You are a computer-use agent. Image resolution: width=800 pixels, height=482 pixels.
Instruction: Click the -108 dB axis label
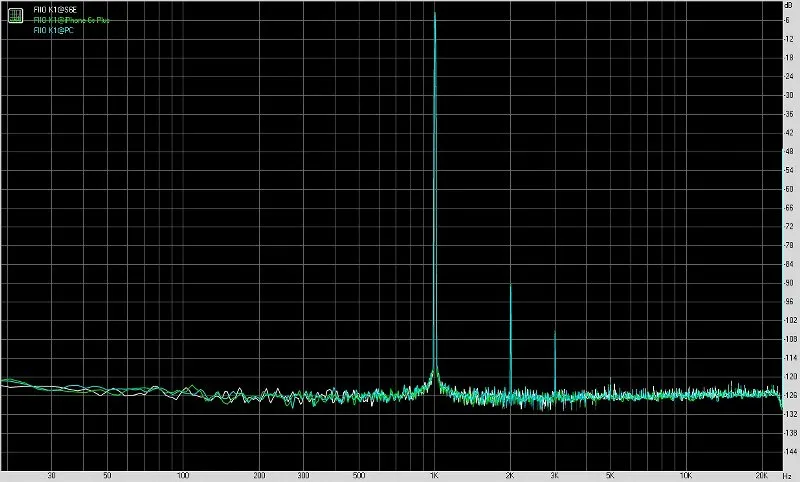click(x=790, y=339)
